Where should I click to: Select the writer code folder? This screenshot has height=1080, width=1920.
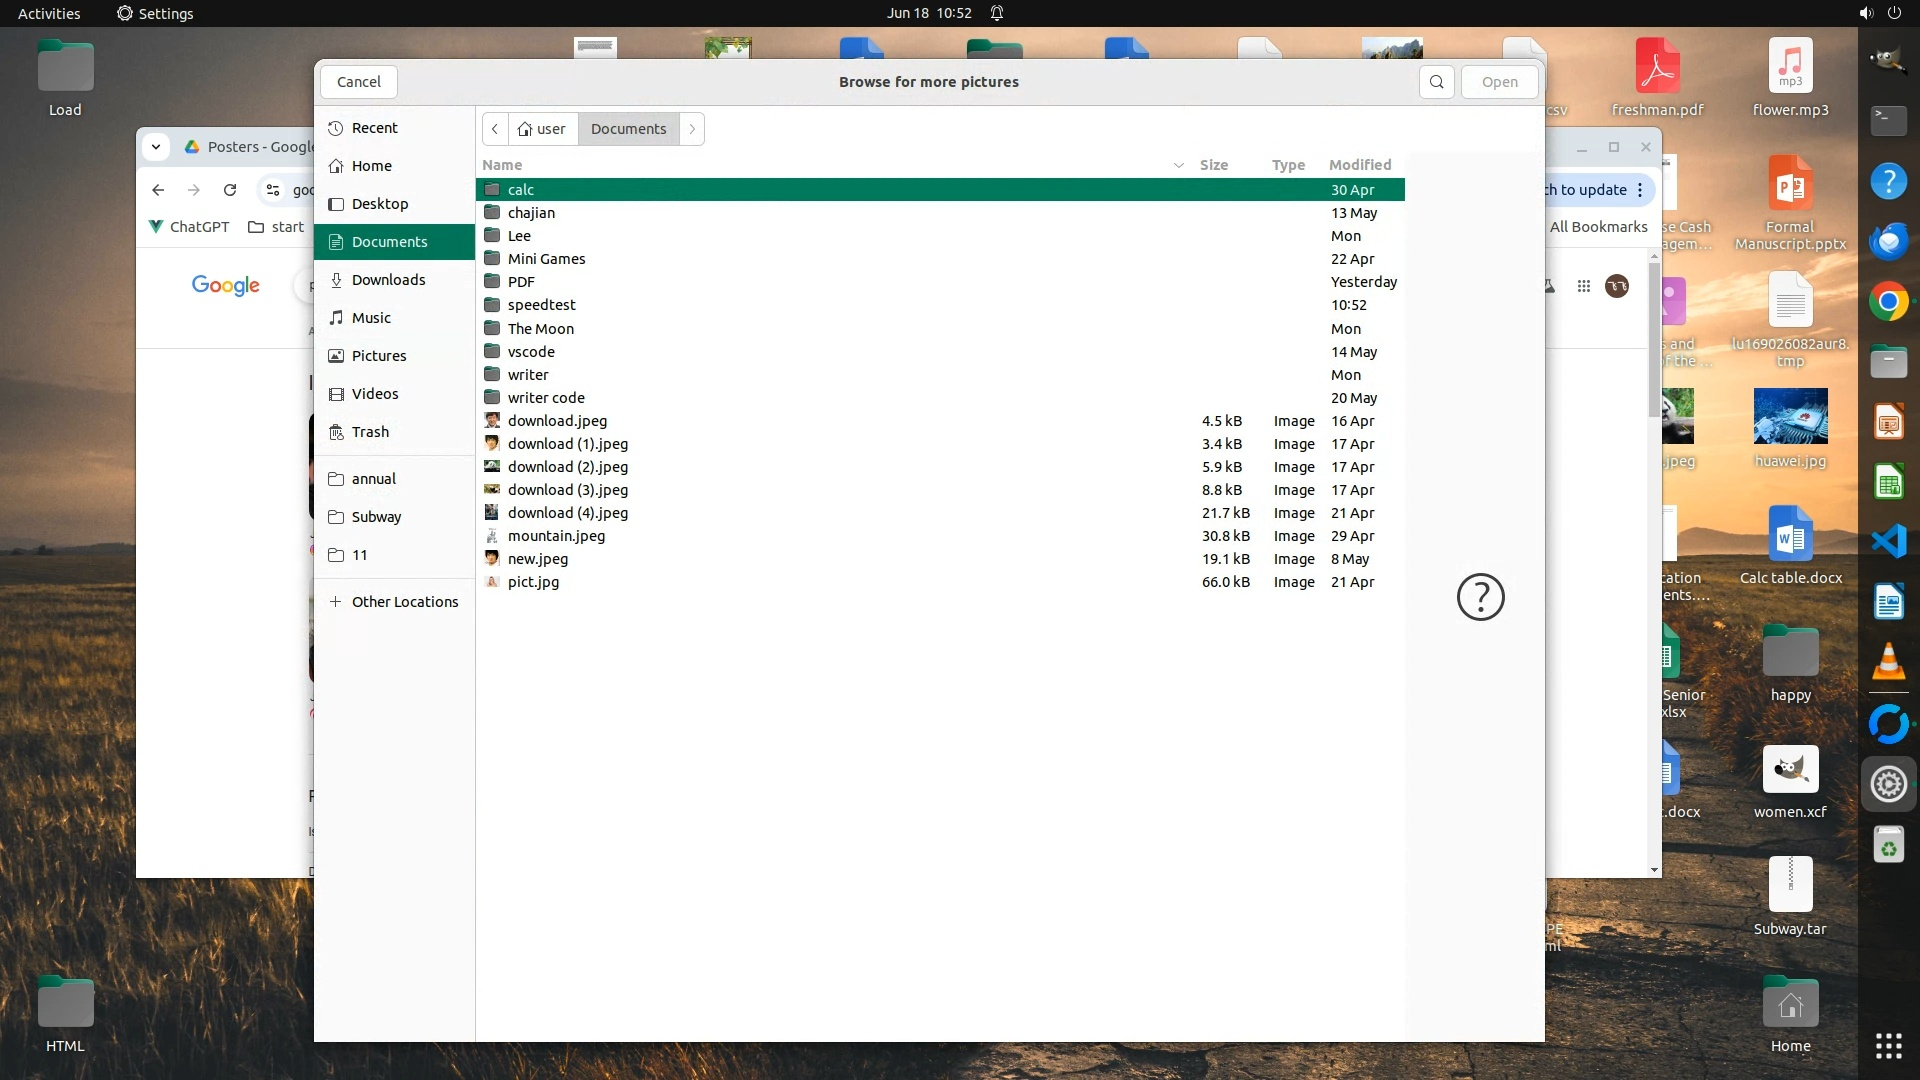pyautogui.click(x=546, y=398)
